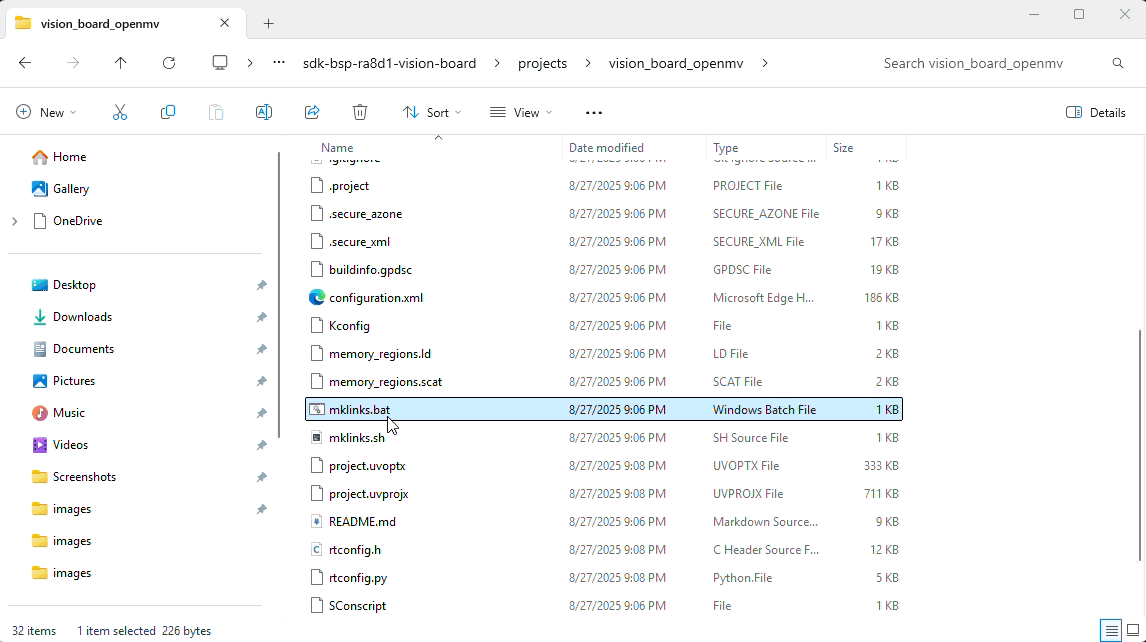Click the Share icon in toolbar
This screenshot has height=642, width=1146.
[x=312, y=113]
